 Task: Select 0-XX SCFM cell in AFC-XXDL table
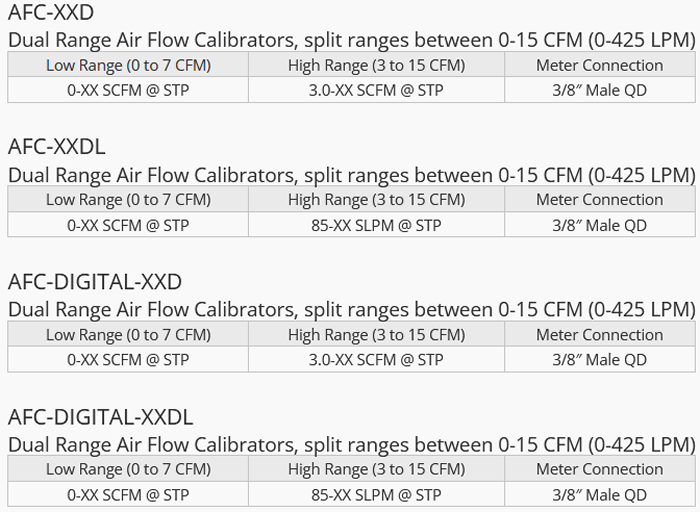(128, 225)
